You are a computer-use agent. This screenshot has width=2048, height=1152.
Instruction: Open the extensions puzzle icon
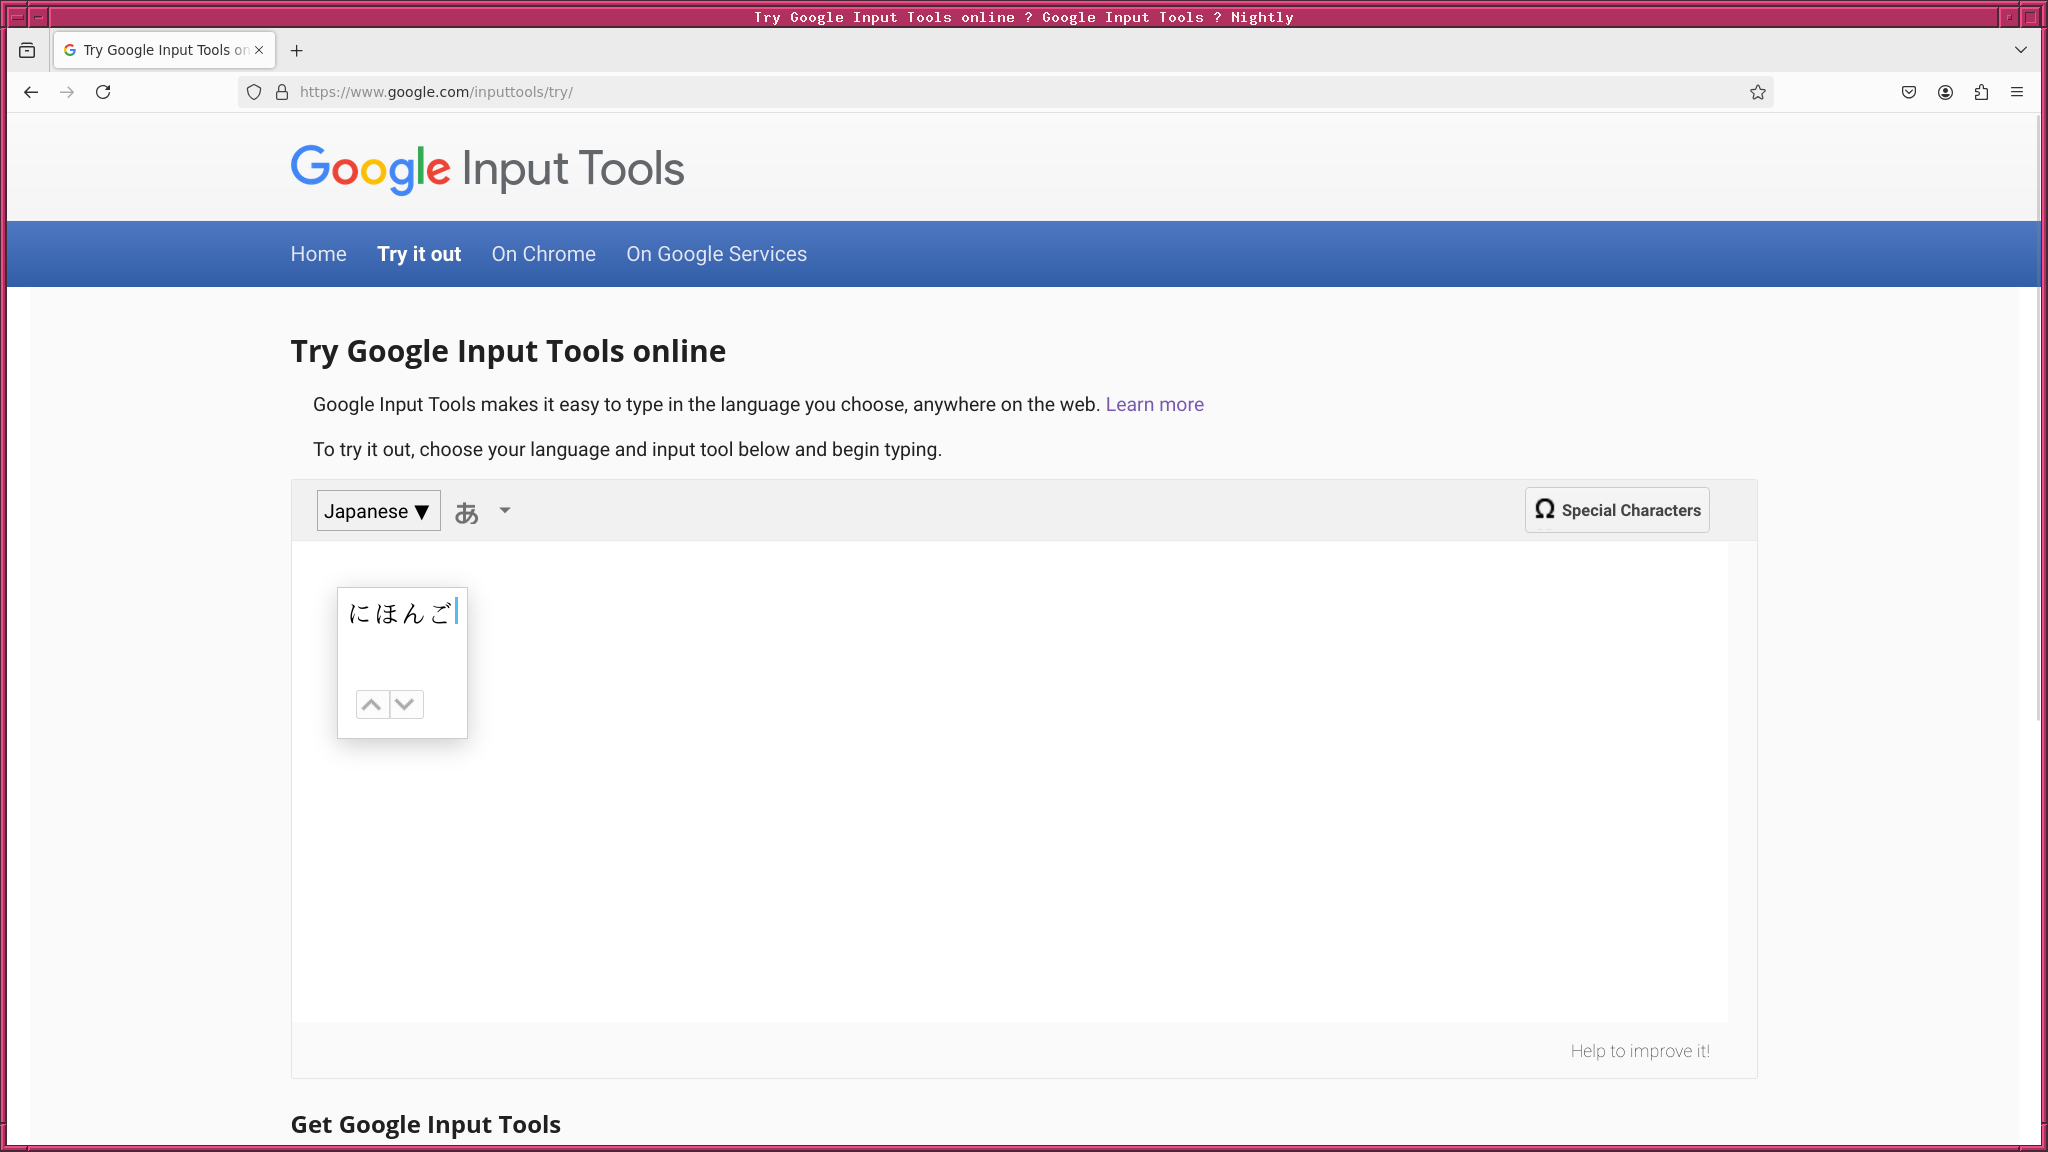pyautogui.click(x=1981, y=92)
